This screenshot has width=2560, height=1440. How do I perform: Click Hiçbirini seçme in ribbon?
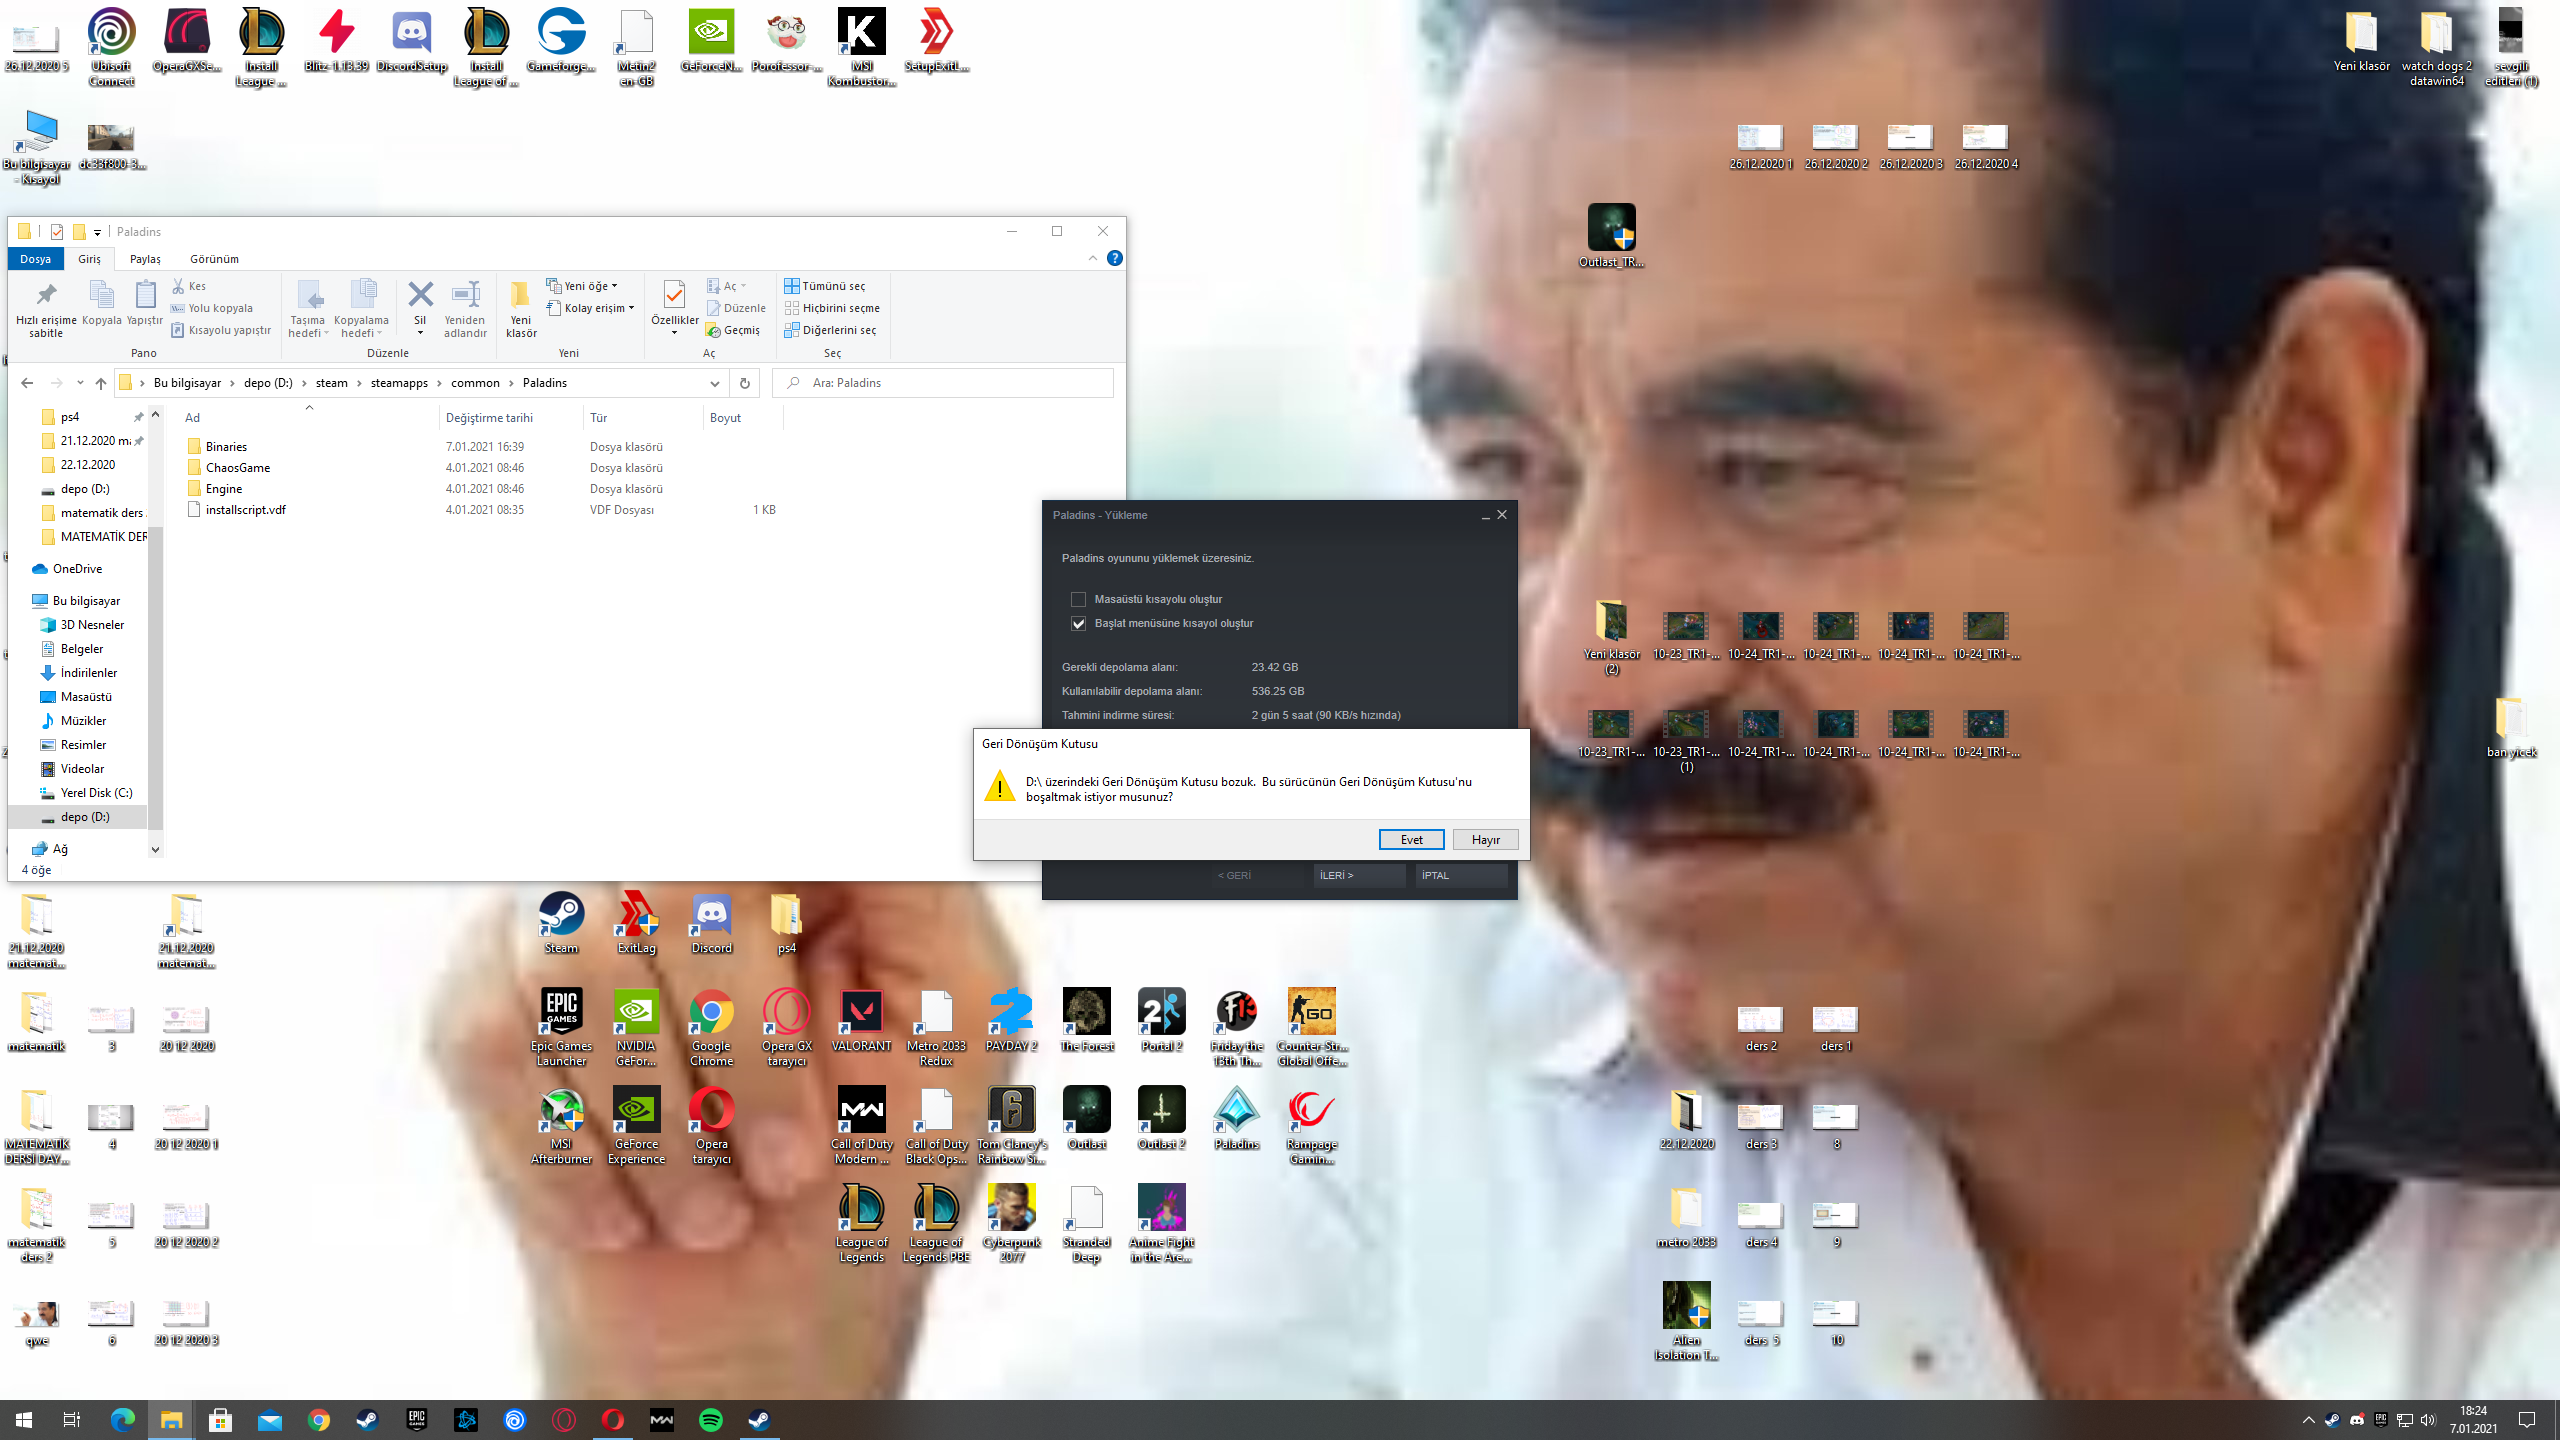[832, 308]
